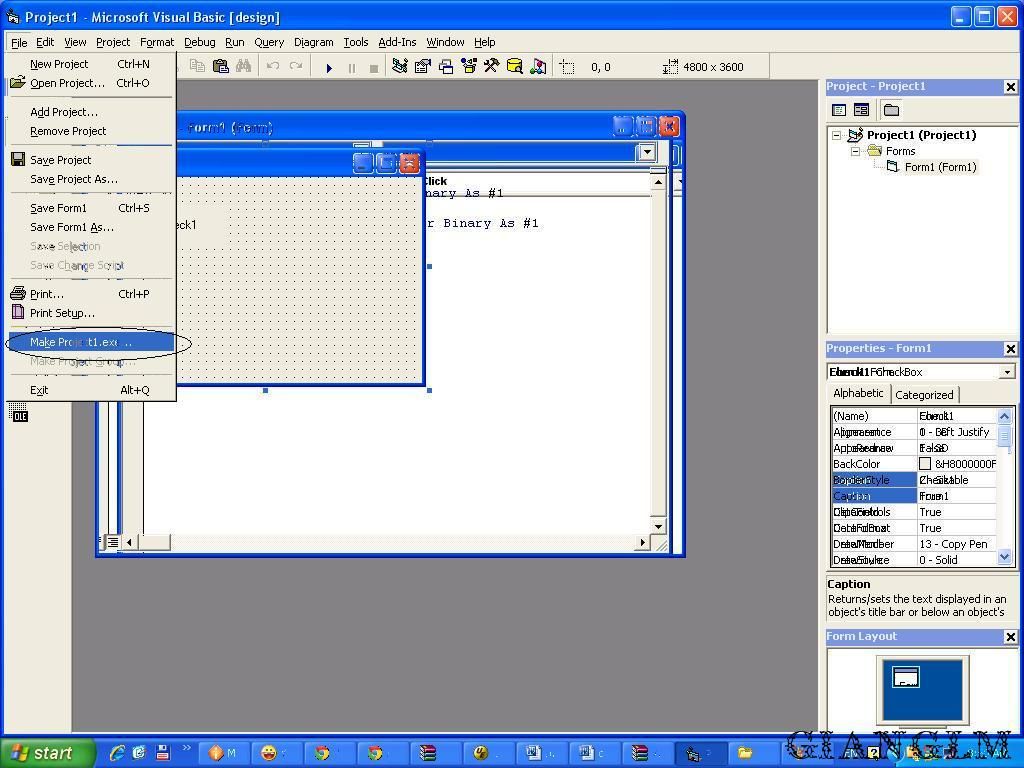The image size is (1024, 768).
Task: Collapse the Project1 tree node
Action: (837, 135)
